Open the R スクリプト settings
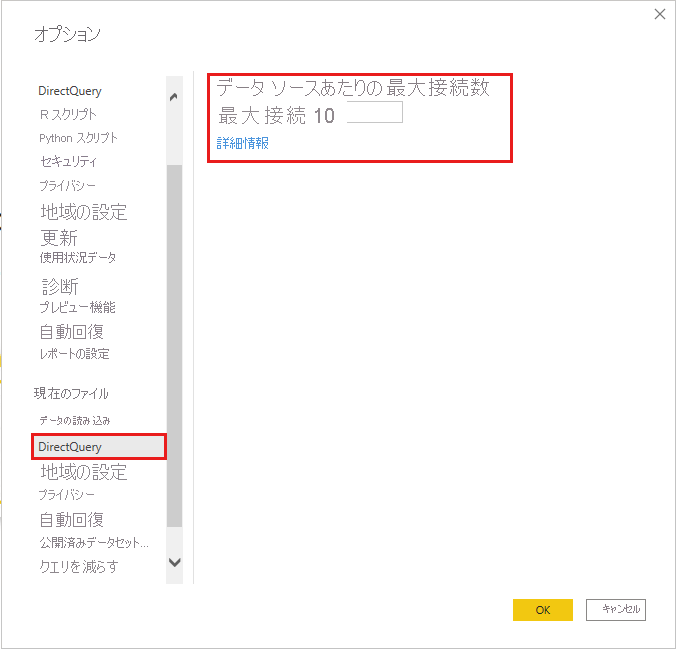This screenshot has width=676, height=649. point(68,114)
